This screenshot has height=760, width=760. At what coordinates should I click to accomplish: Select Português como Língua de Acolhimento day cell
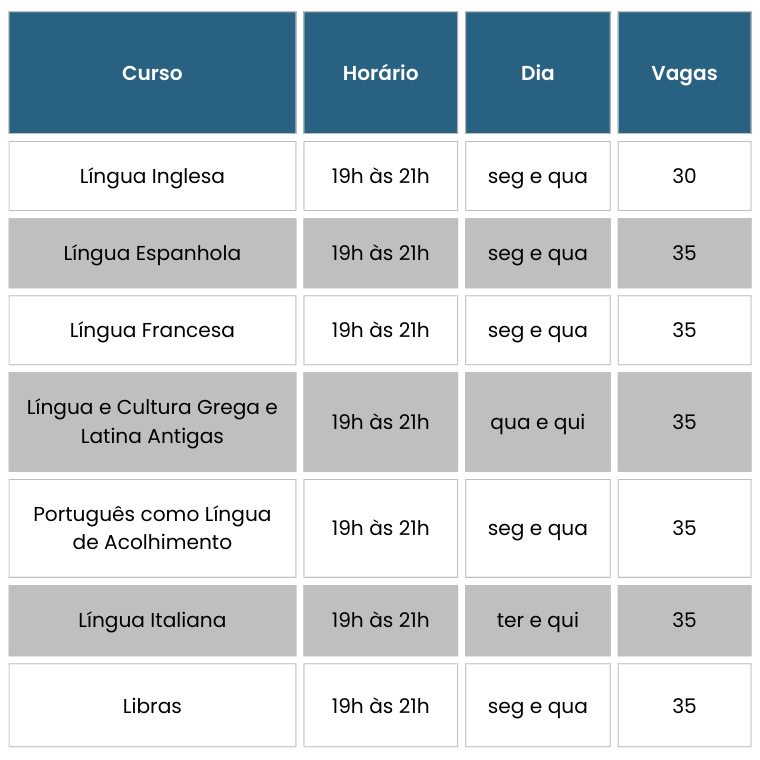click(537, 528)
